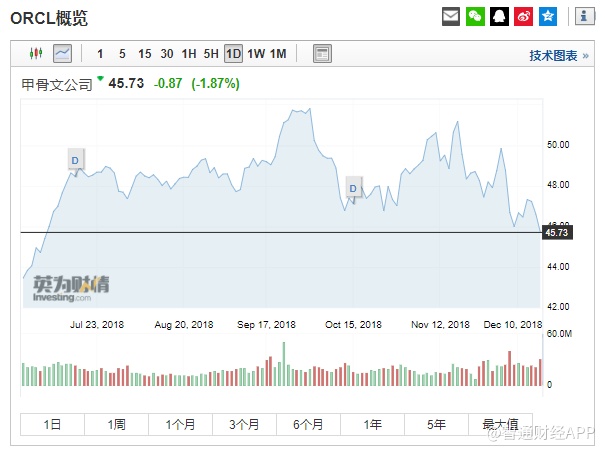Screen dimensions: 605x452
Task: Click the 甲骨文公司 company name
Action: pyautogui.click(x=56, y=84)
